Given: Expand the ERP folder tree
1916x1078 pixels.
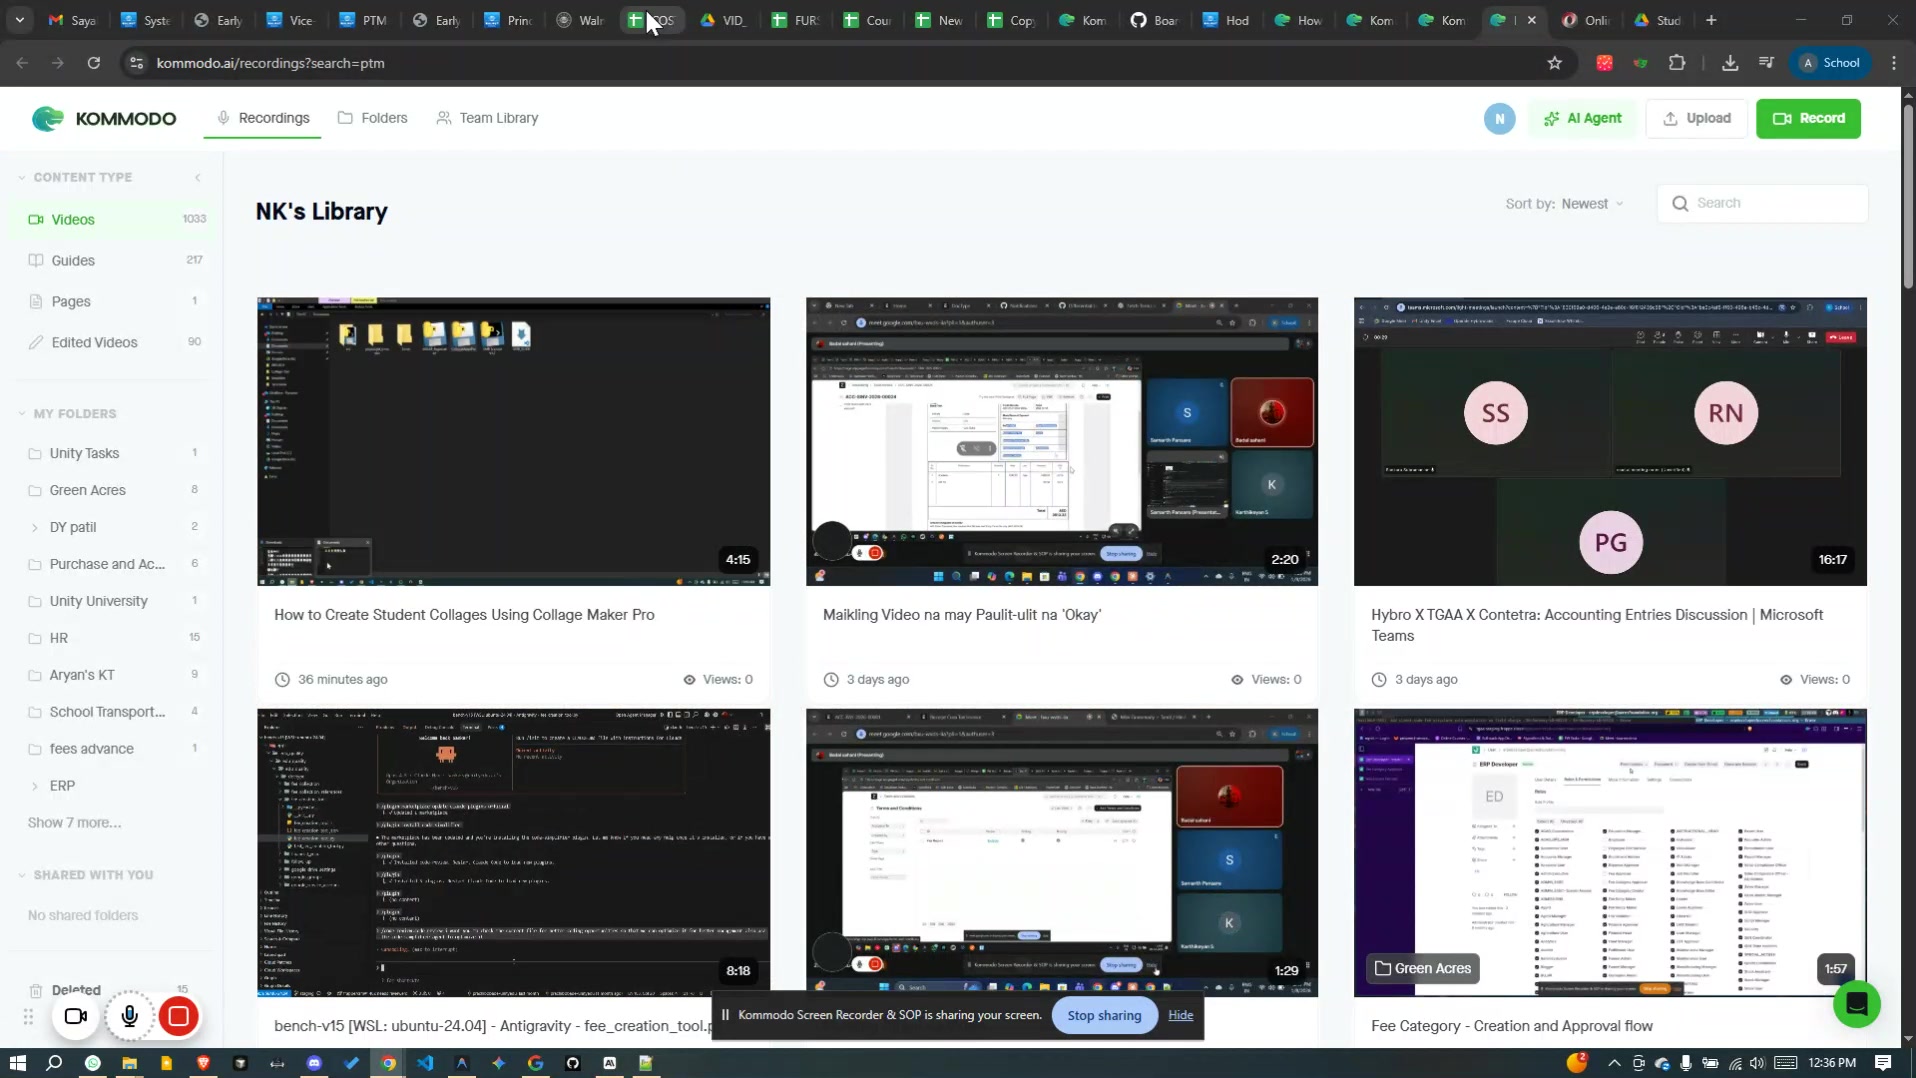Looking at the screenshot, I should pos(35,786).
